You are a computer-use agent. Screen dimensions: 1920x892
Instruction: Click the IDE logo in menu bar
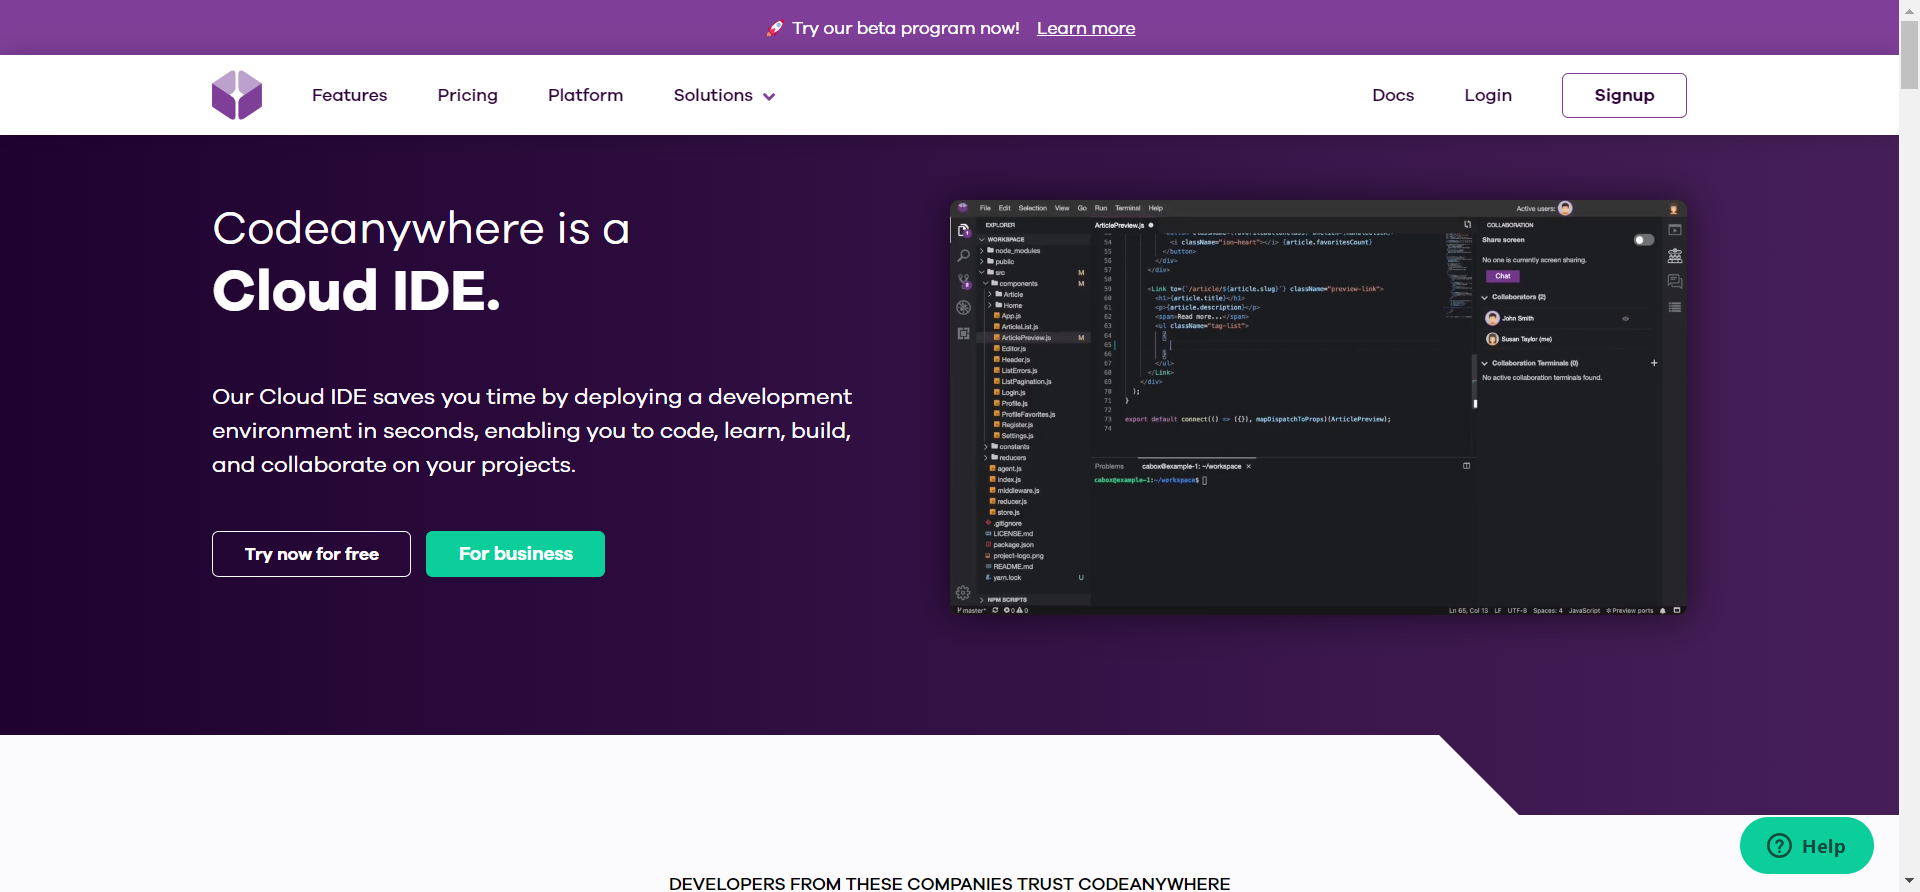[963, 208]
